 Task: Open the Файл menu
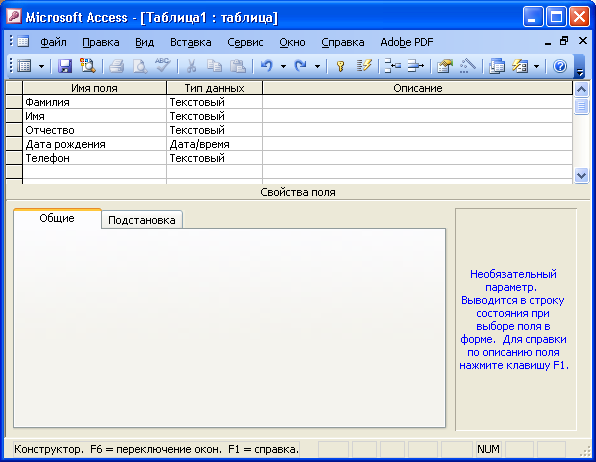coord(53,42)
